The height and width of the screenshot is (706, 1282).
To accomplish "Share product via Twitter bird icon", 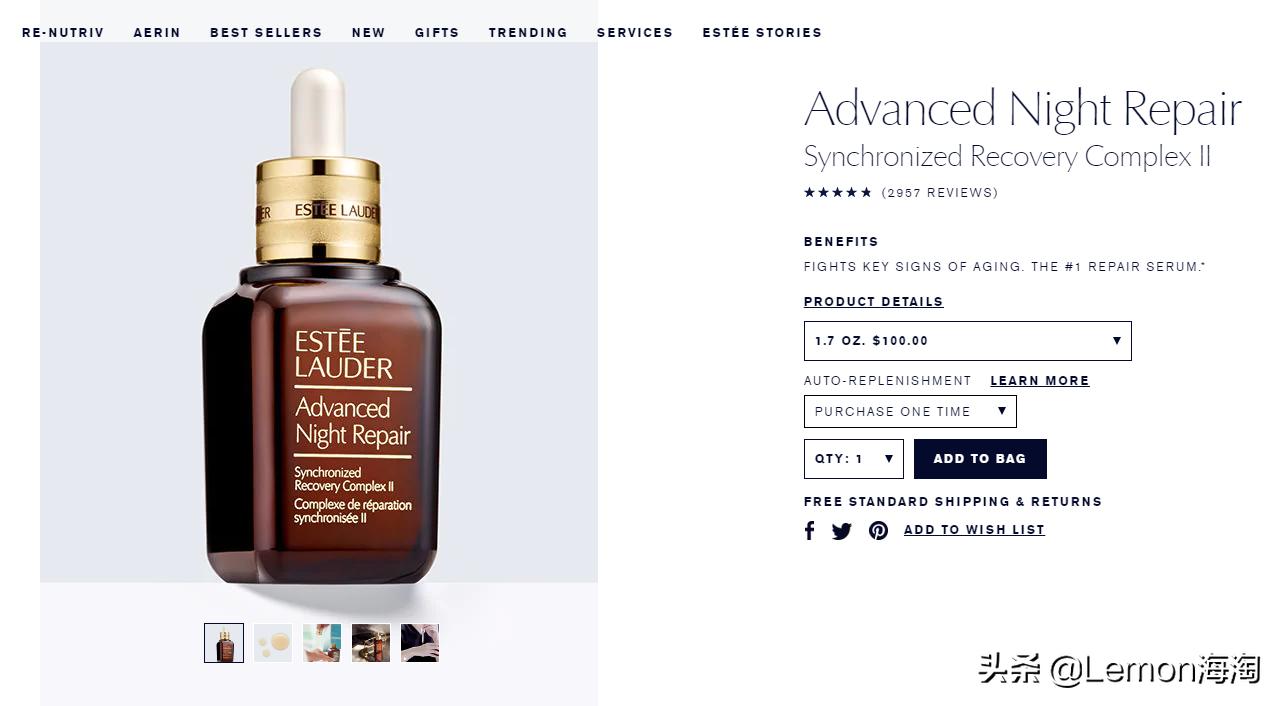I will click(842, 531).
